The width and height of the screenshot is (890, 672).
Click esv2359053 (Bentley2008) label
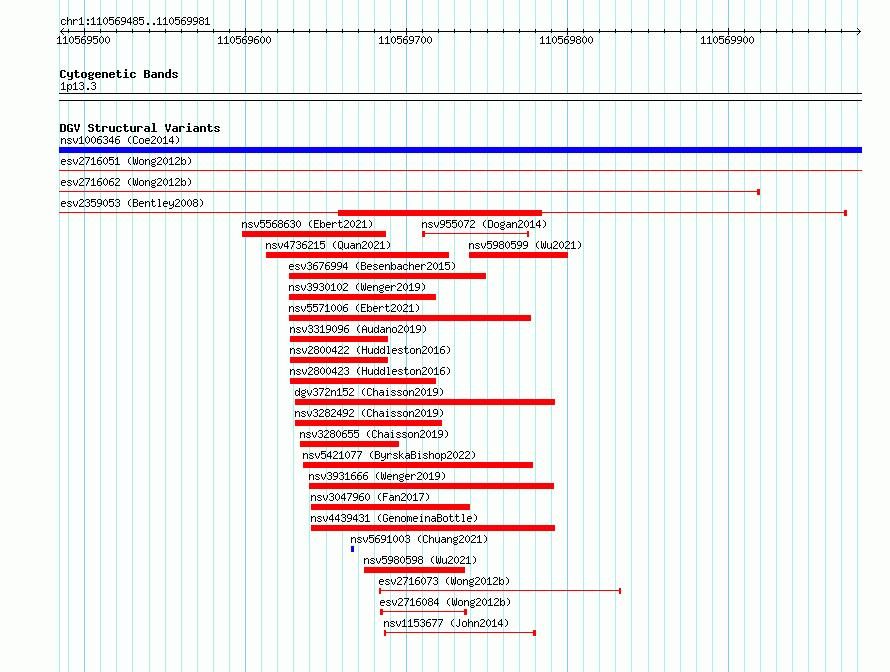pos(132,203)
